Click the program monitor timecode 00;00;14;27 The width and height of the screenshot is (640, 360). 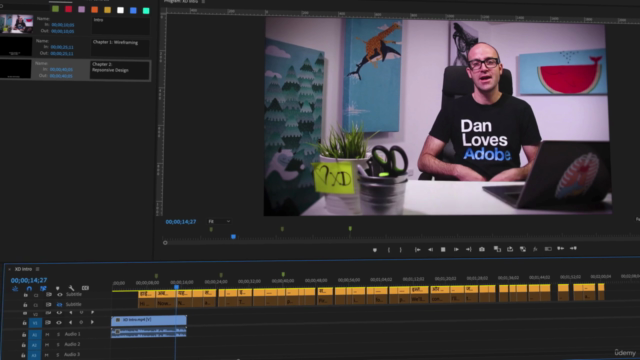coord(181,222)
